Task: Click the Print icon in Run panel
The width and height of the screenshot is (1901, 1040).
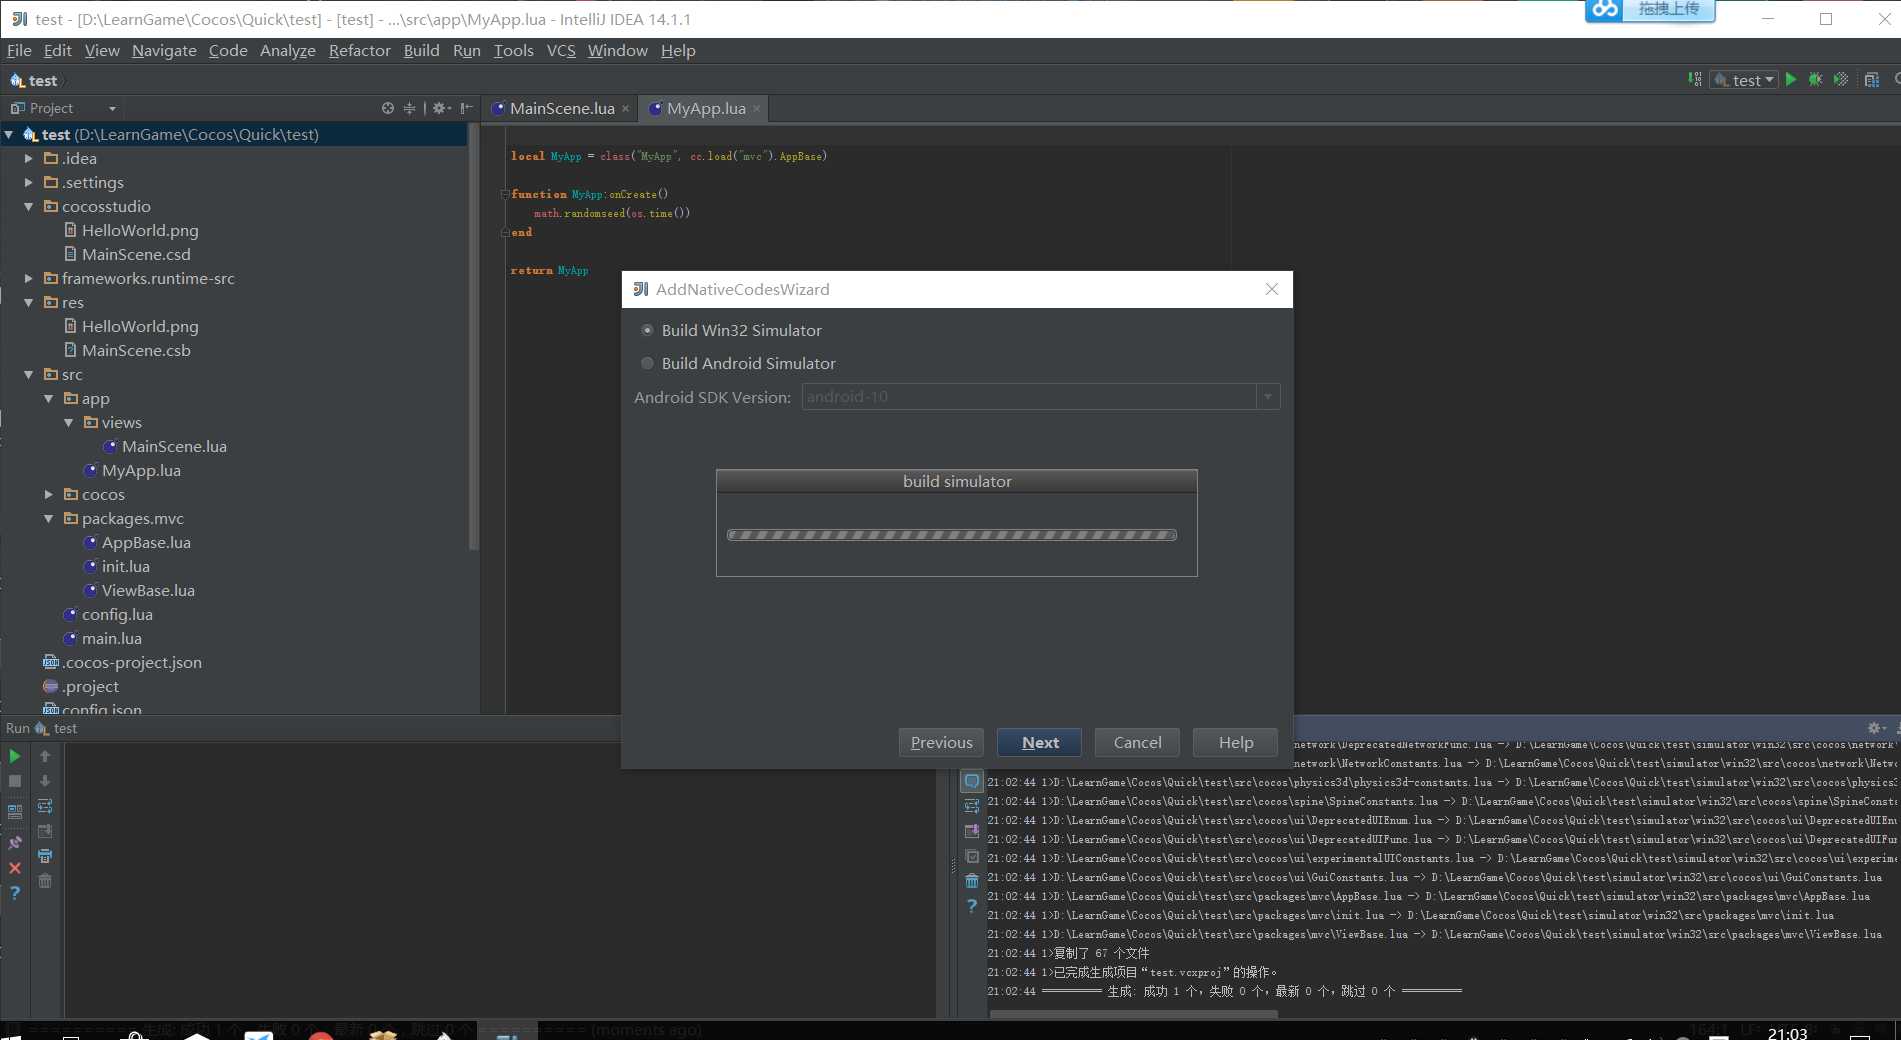Action: coord(45,856)
